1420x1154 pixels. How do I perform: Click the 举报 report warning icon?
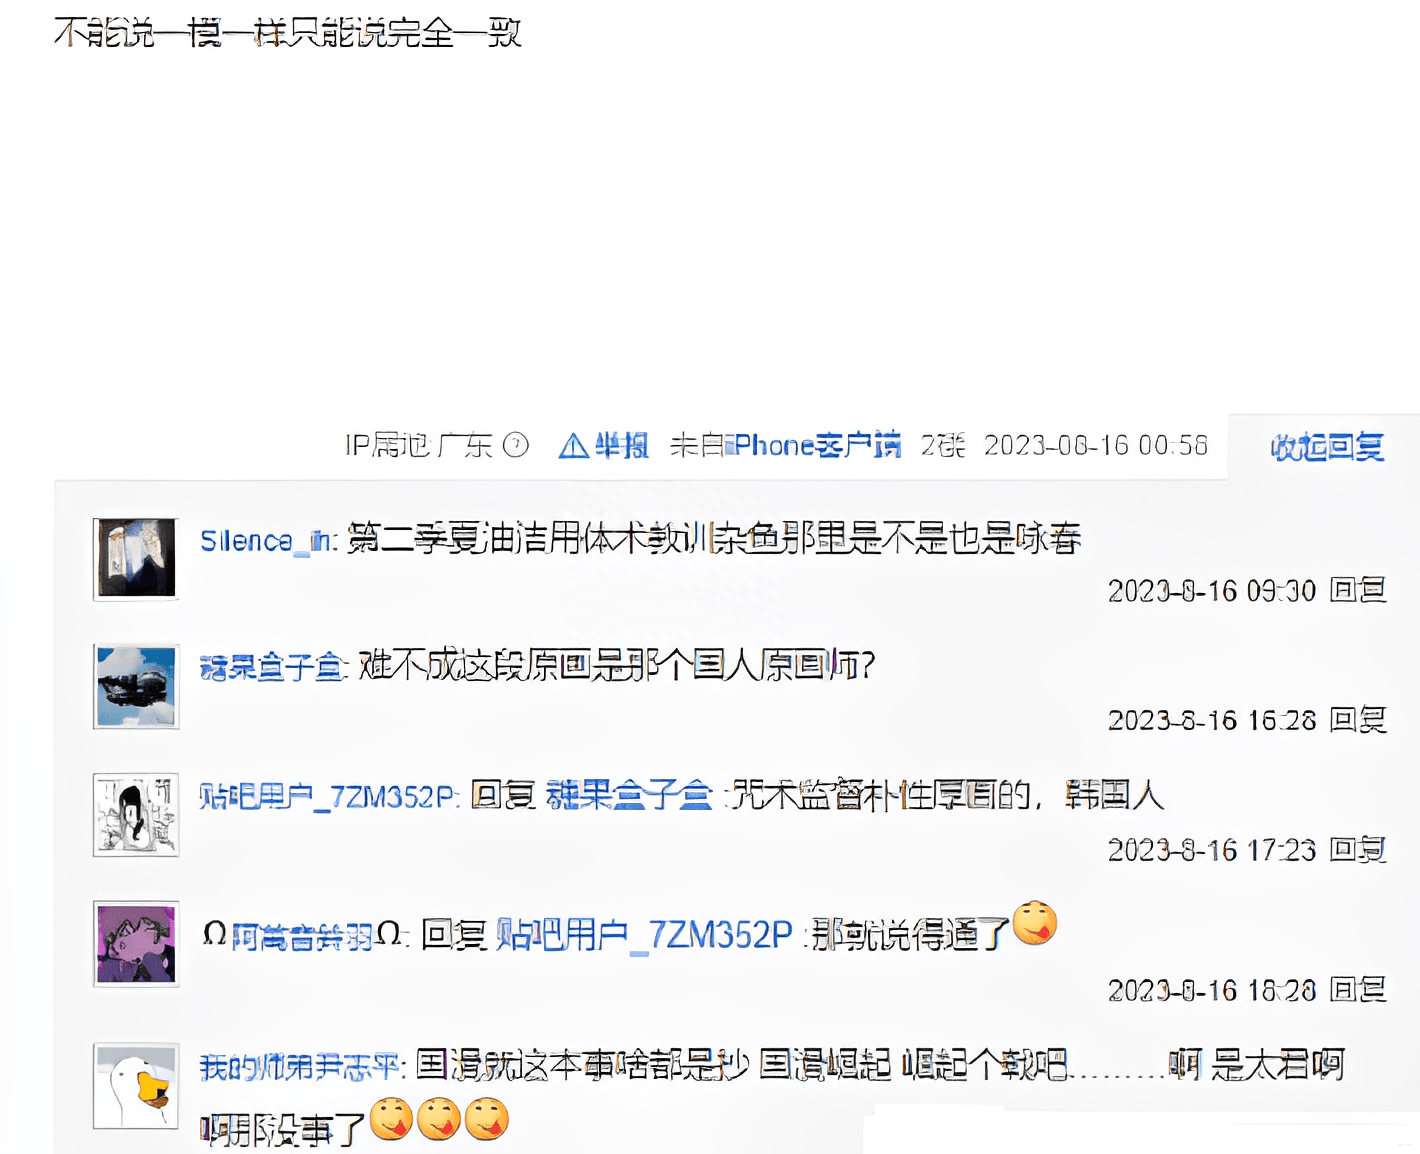[573, 446]
